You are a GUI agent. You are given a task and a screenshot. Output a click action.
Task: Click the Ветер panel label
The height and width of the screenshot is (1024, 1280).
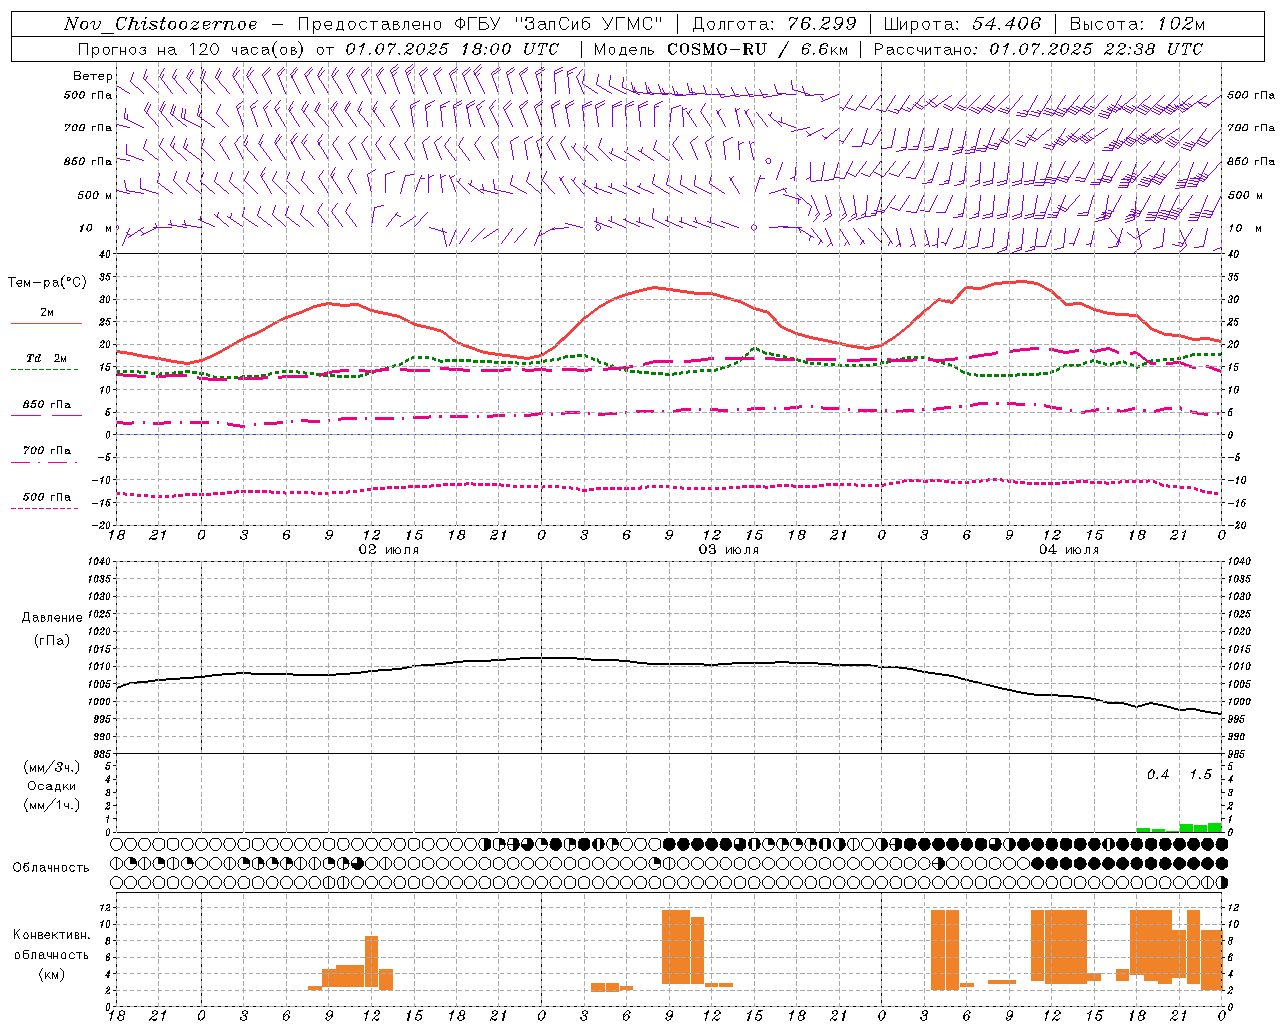(x=93, y=76)
